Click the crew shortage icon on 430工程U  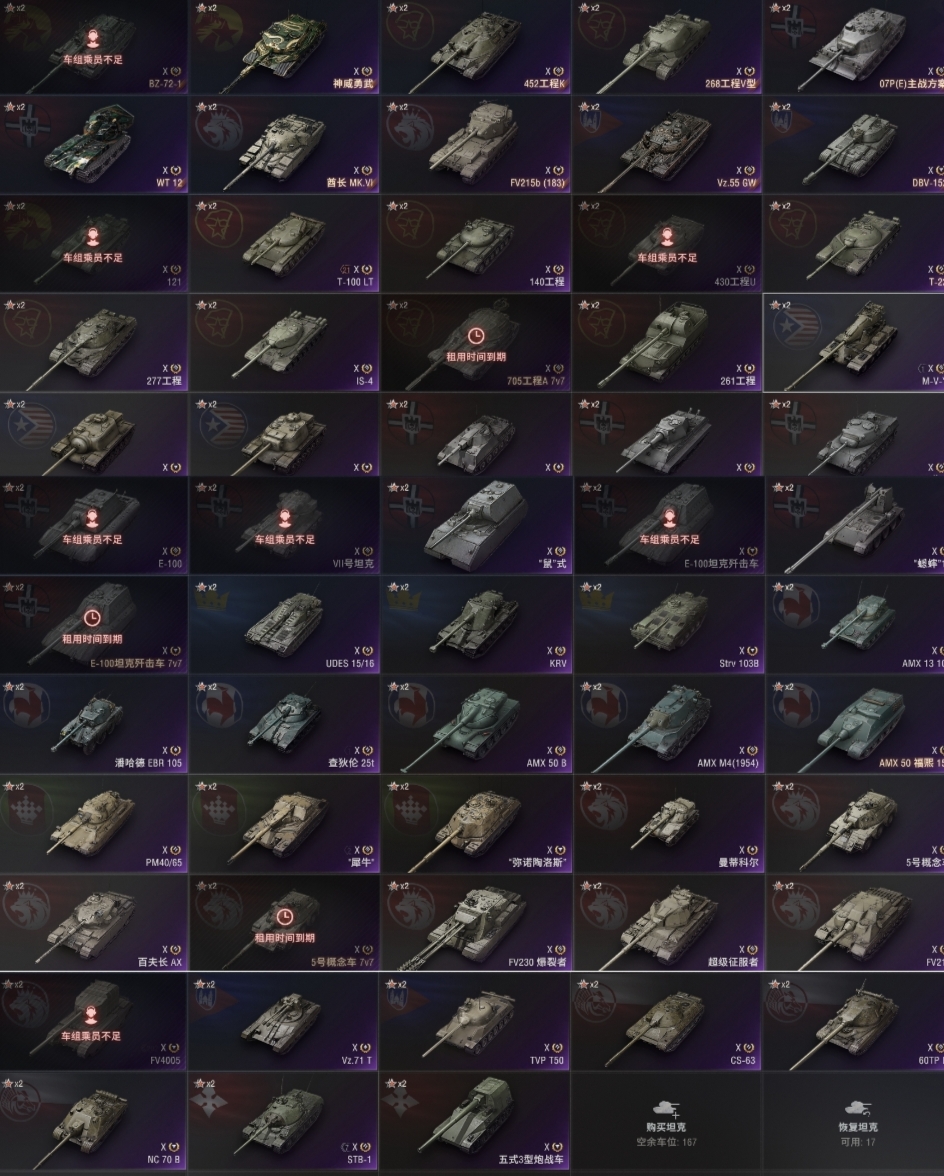coord(667,237)
